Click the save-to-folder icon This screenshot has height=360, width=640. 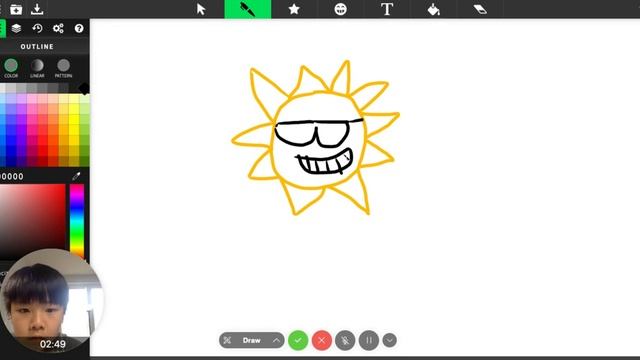click(16, 9)
